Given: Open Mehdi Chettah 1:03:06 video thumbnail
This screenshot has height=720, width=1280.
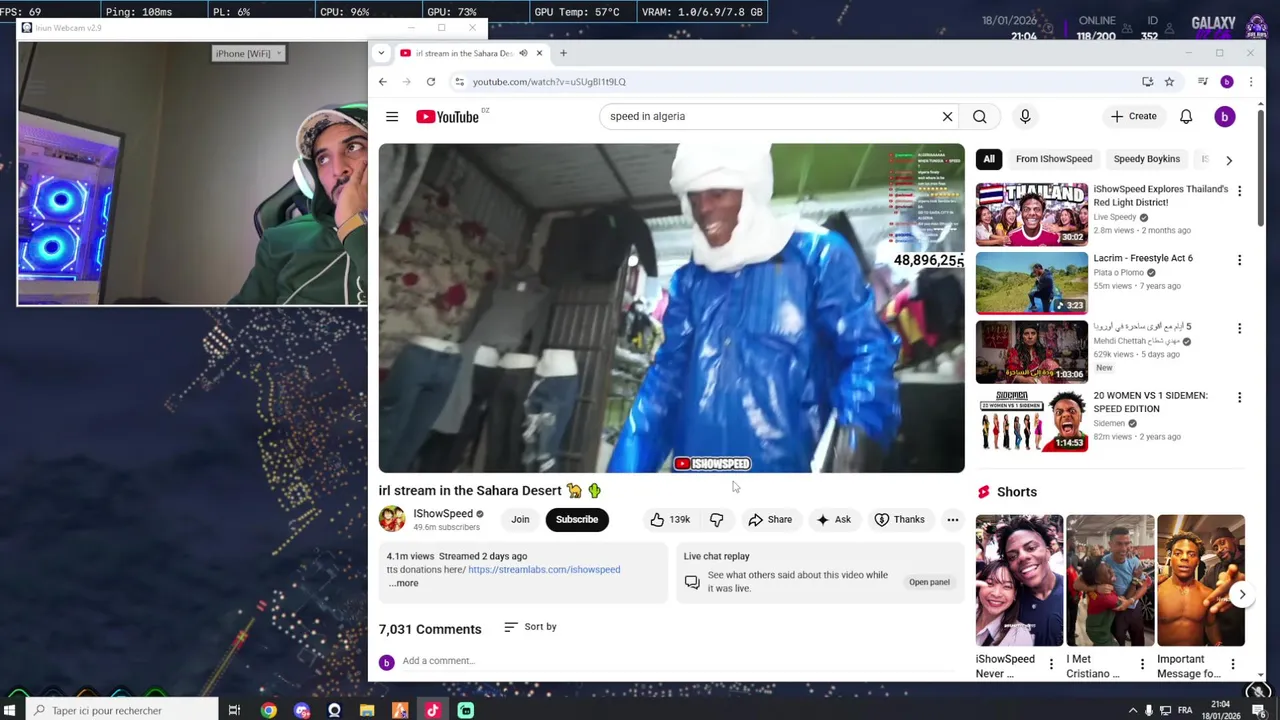Looking at the screenshot, I should (x=1031, y=351).
